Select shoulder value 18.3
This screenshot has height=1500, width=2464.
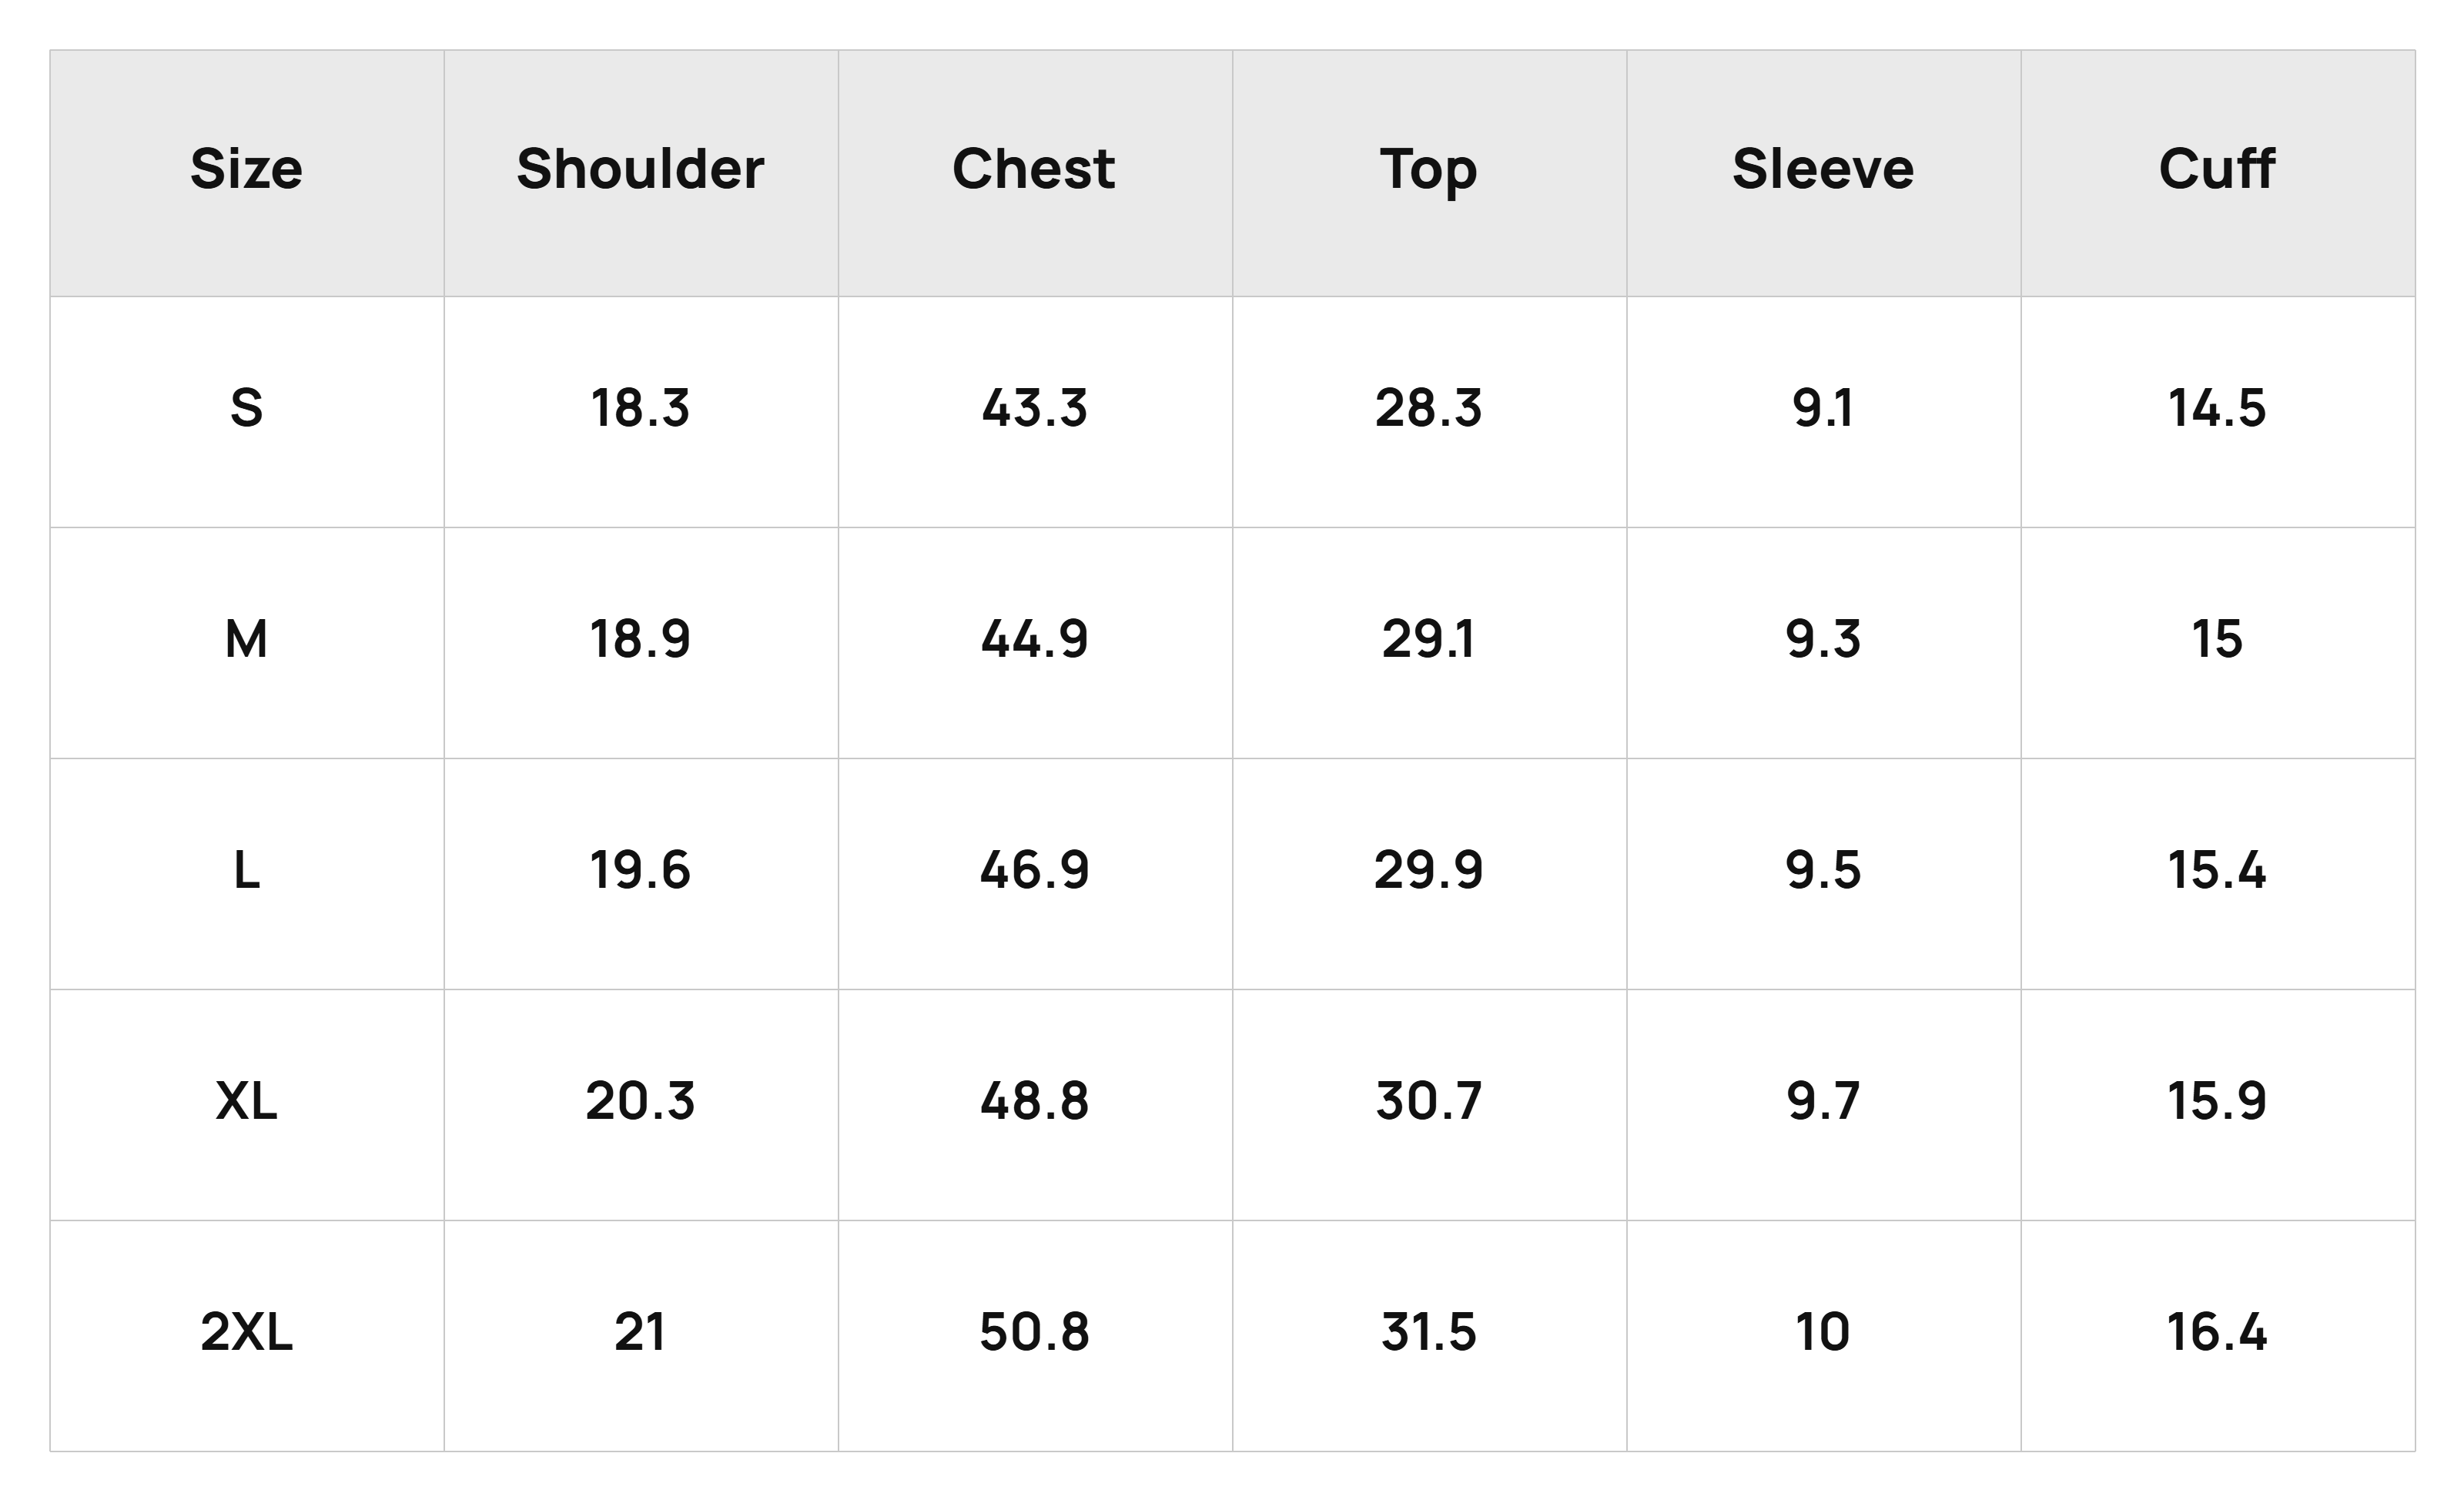[640, 408]
